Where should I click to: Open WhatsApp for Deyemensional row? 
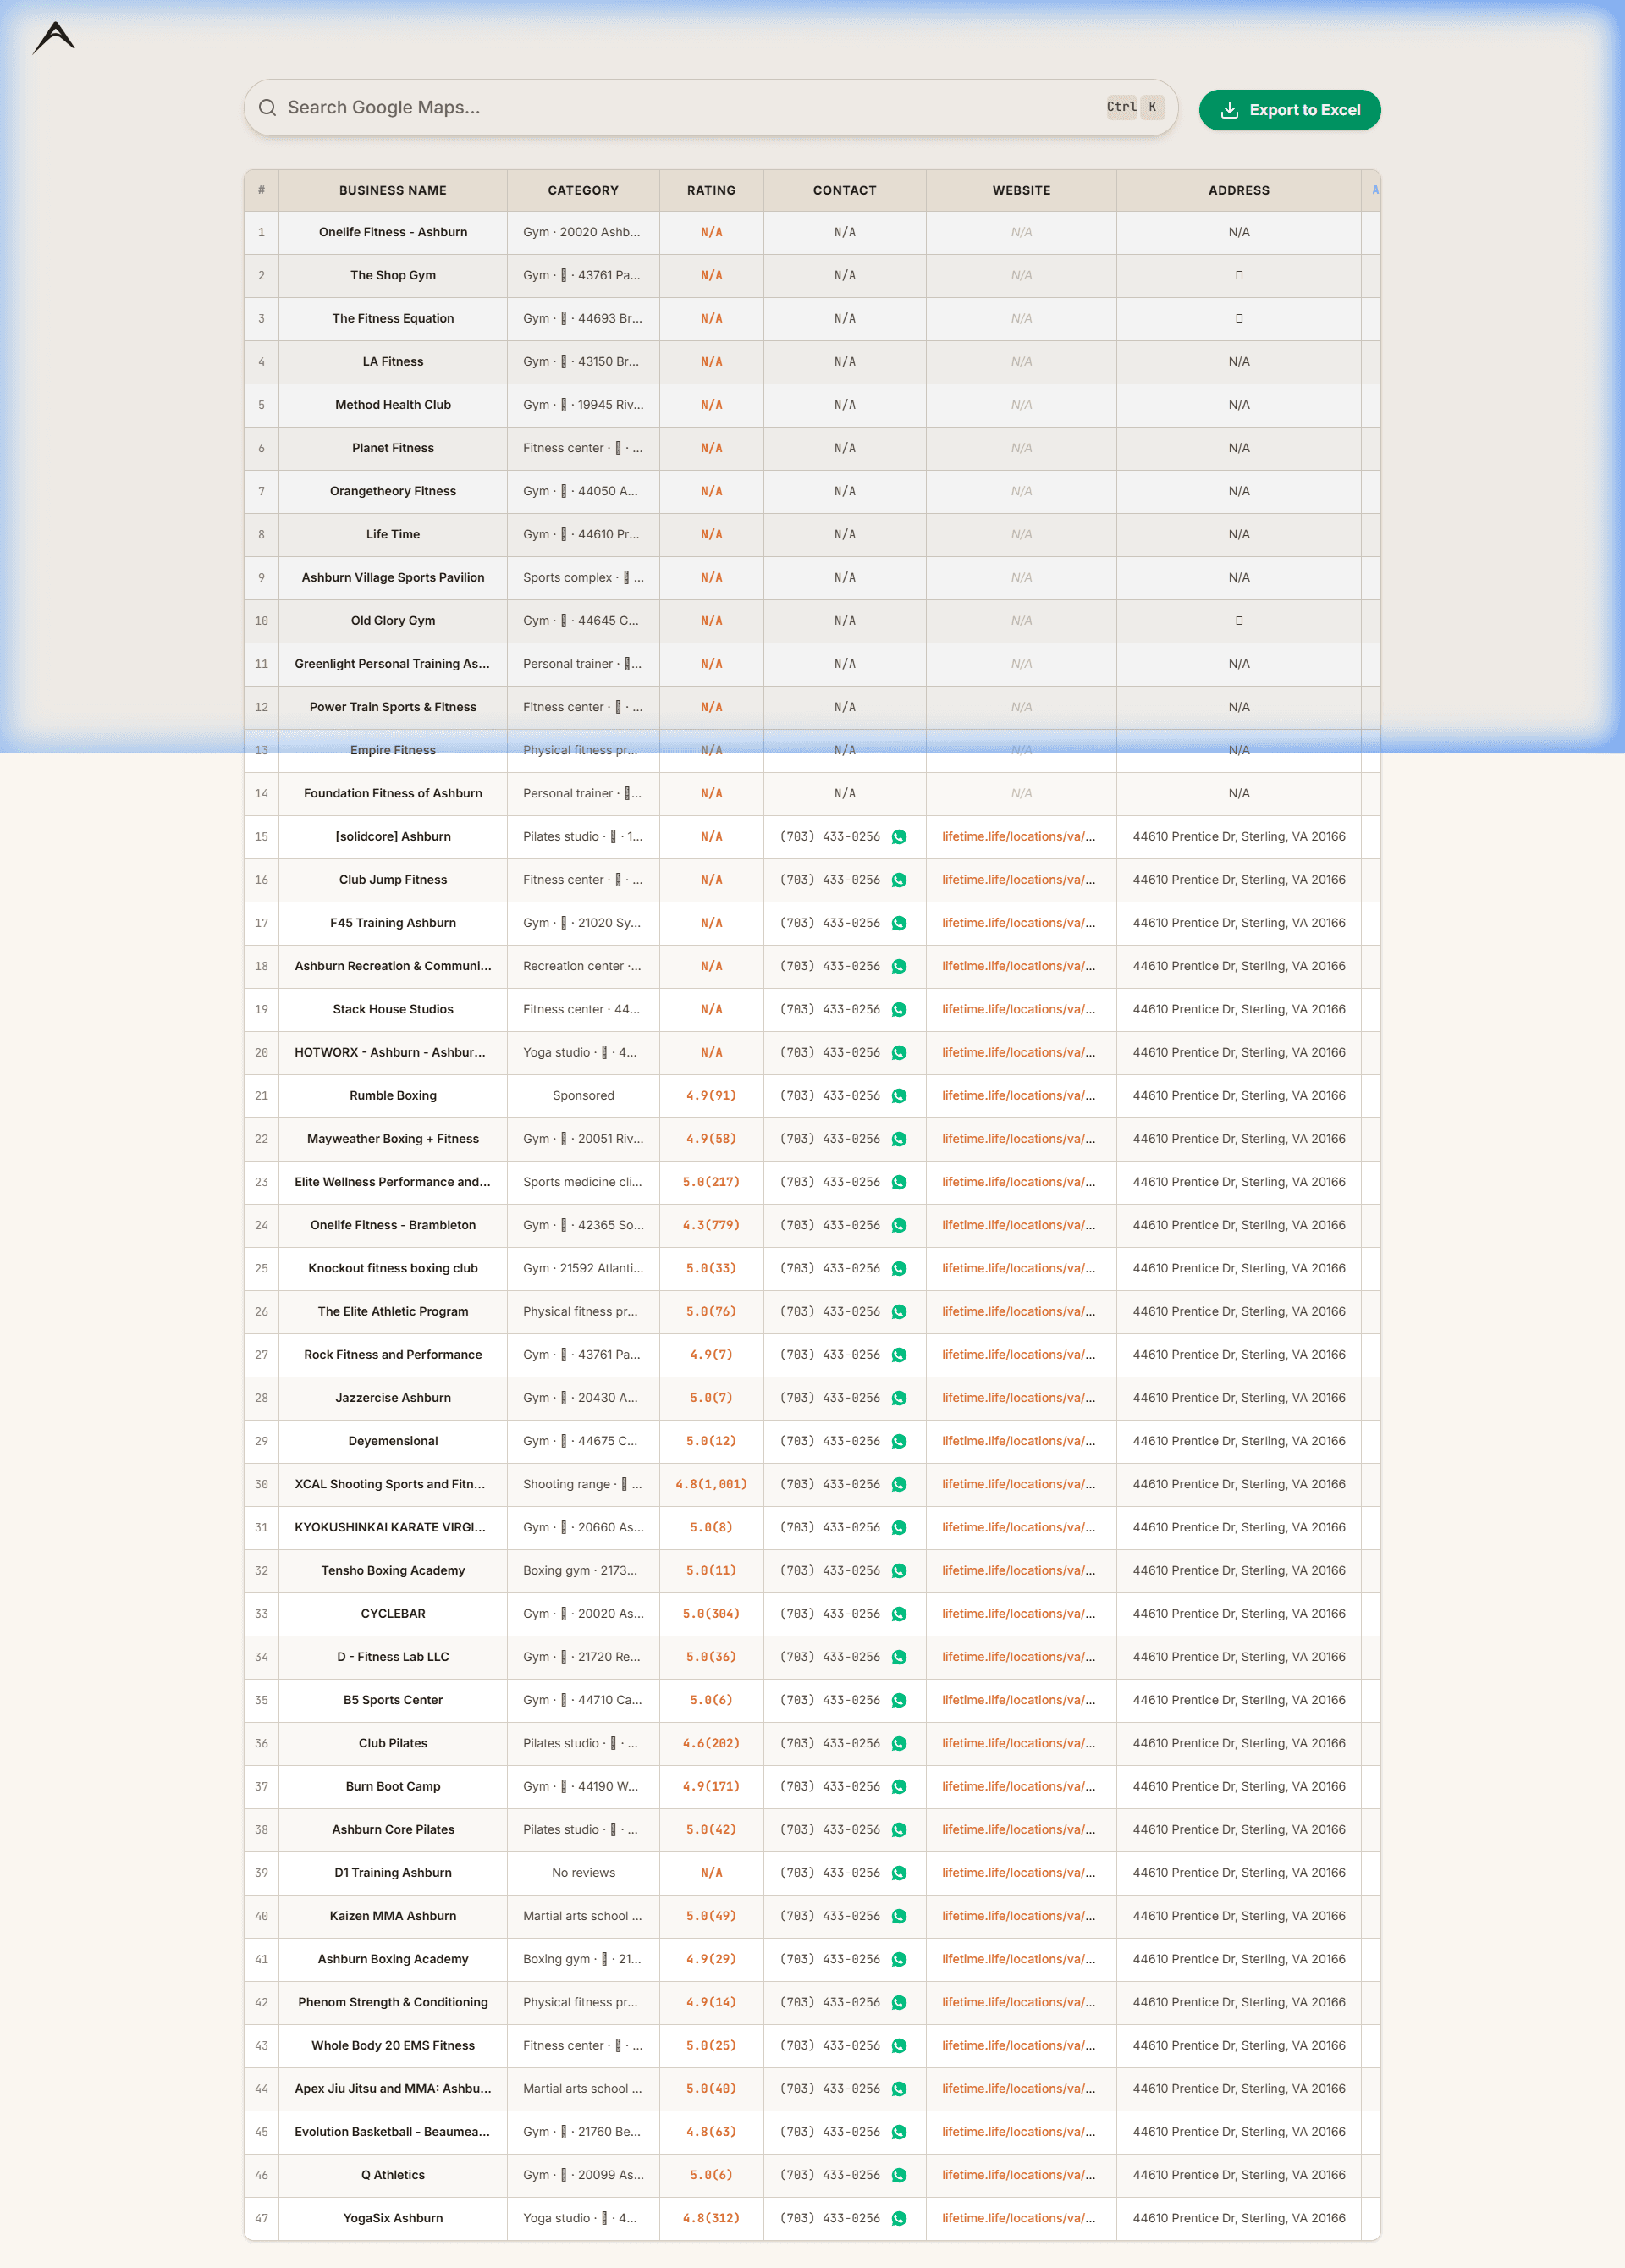pyautogui.click(x=899, y=1441)
